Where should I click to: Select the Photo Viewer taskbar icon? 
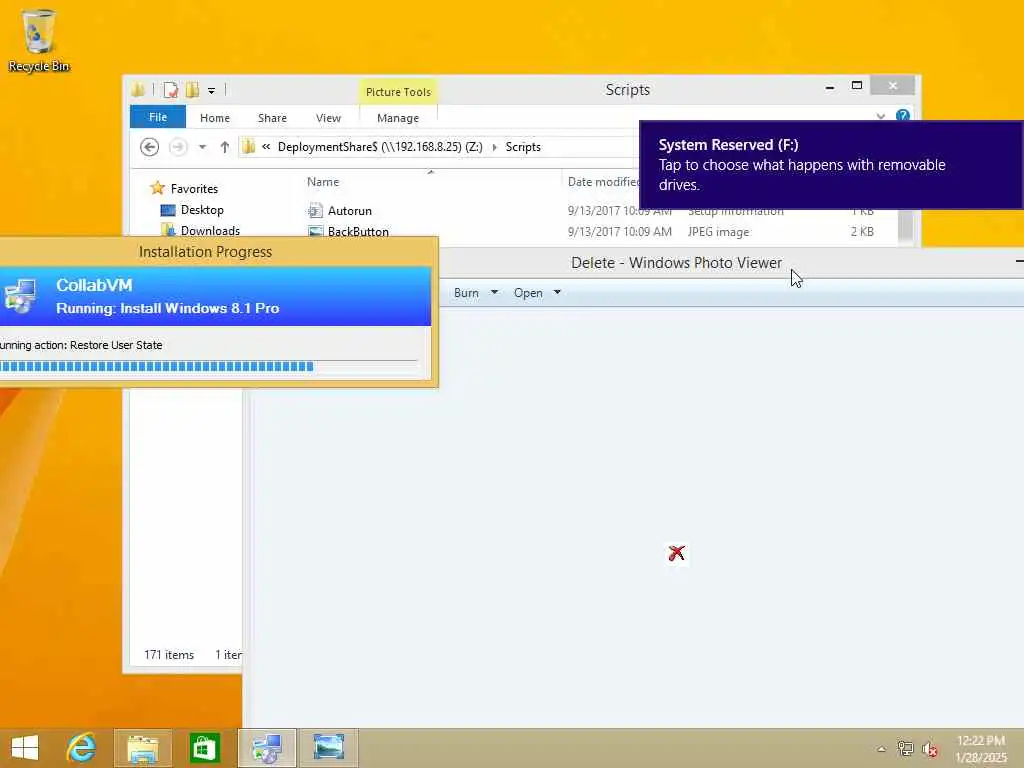(x=328, y=748)
